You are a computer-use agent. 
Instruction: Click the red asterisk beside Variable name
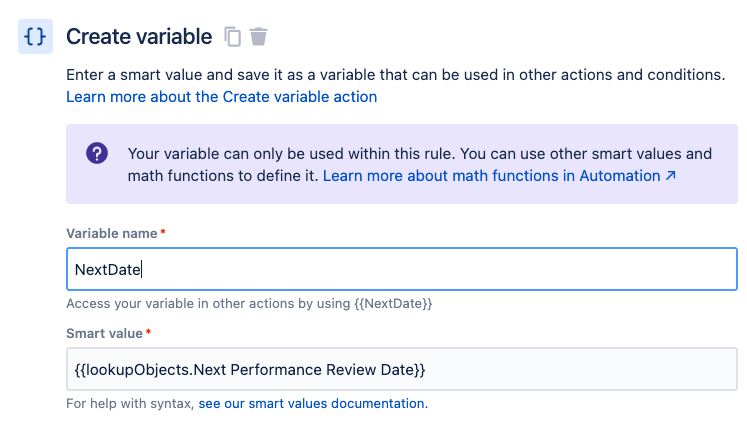click(163, 232)
